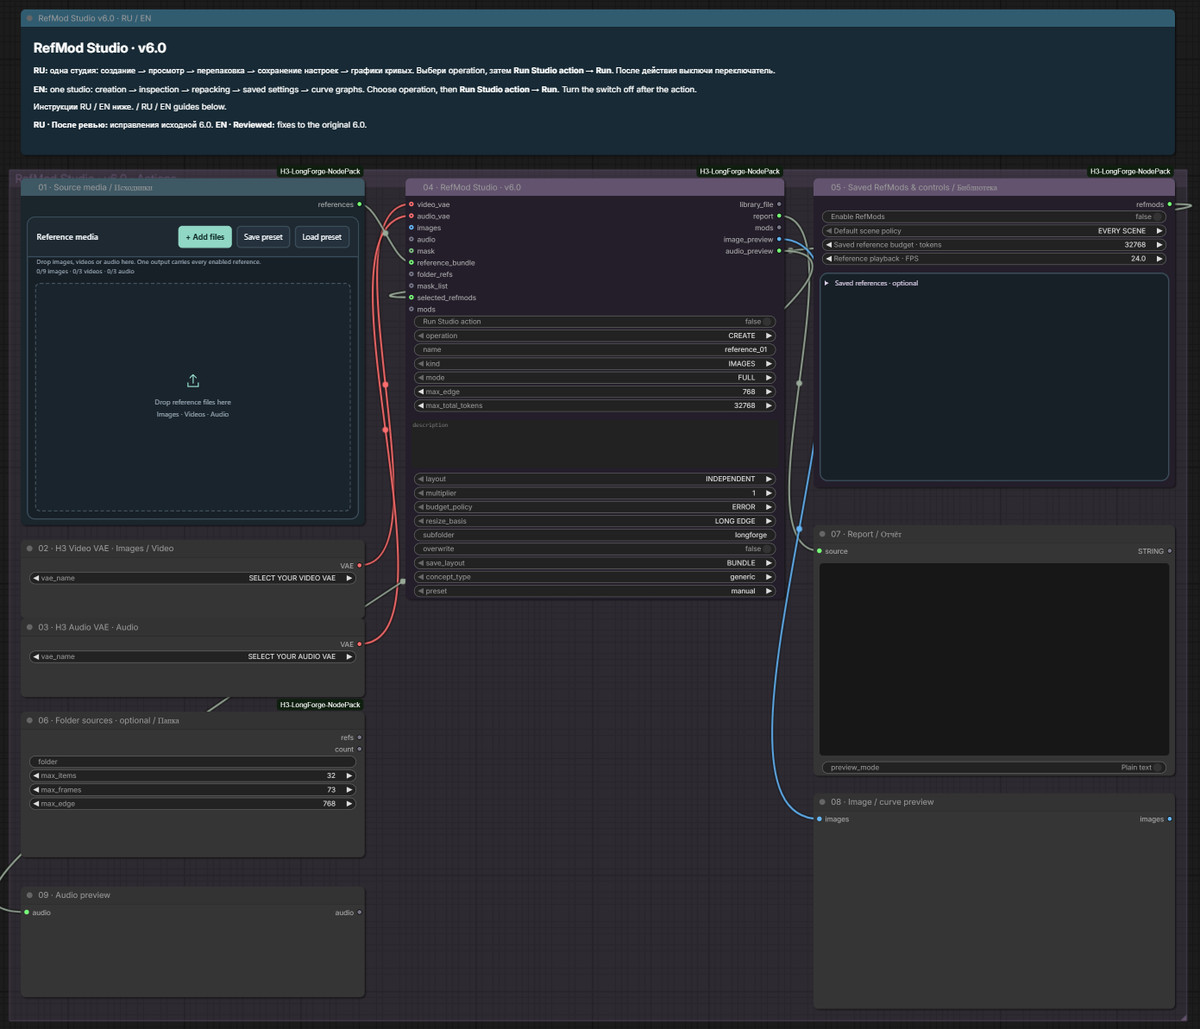Viewport: 1200px width, 1029px height.
Task: Open the concept_type dropdown set to generic
Action: pyautogui.click(x=595, y=577)
